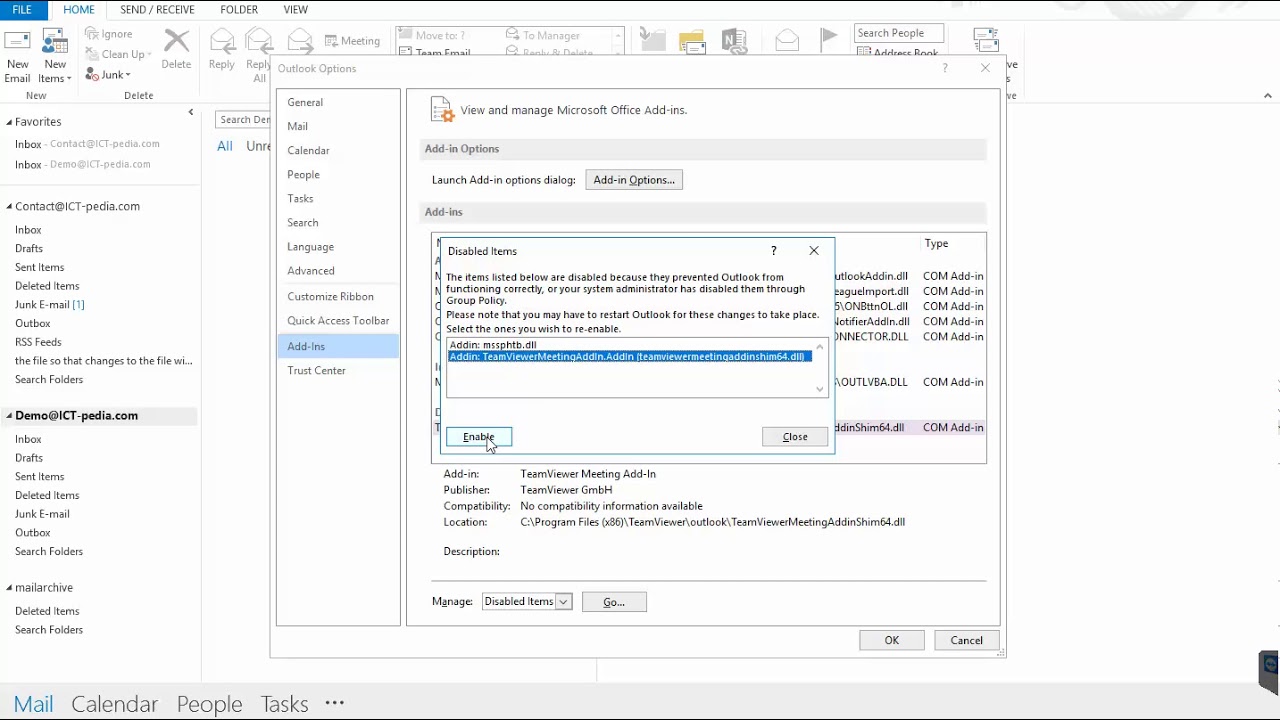Click Close in Disabled Items dialog
This screenshot has width=1280, height=720.
(795, 437)
